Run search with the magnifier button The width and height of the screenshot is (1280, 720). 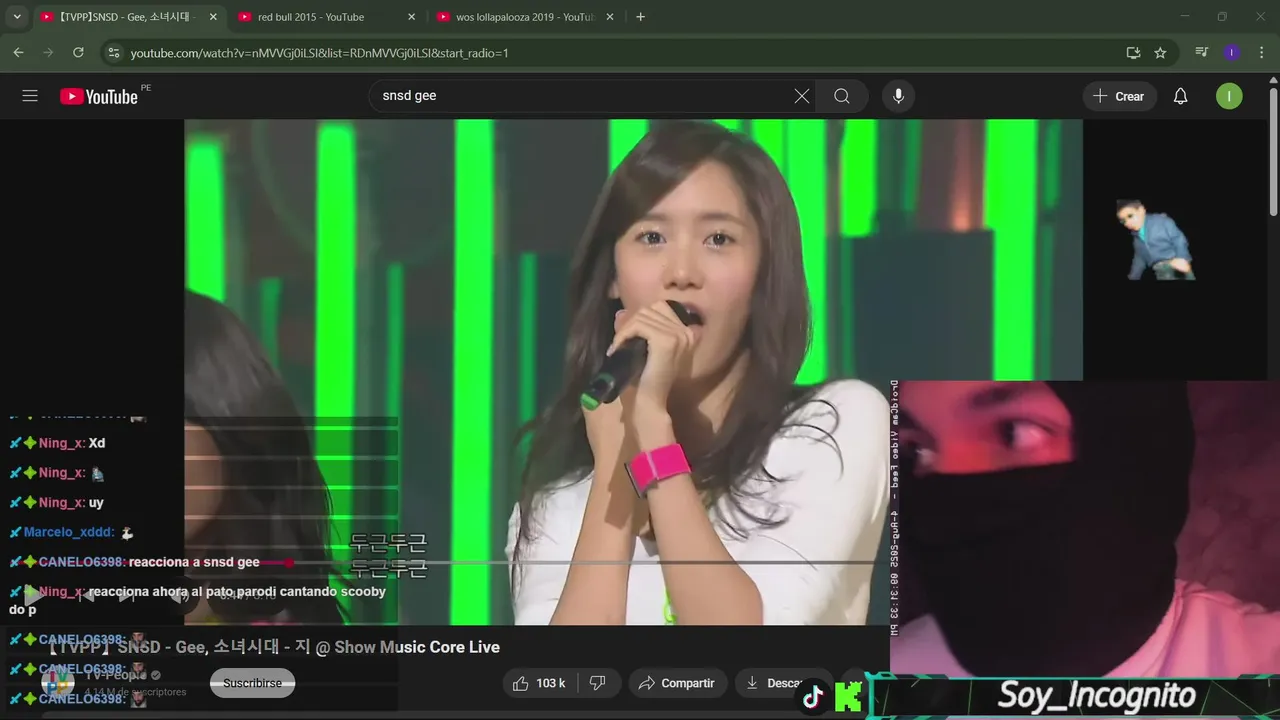[842, 96]
